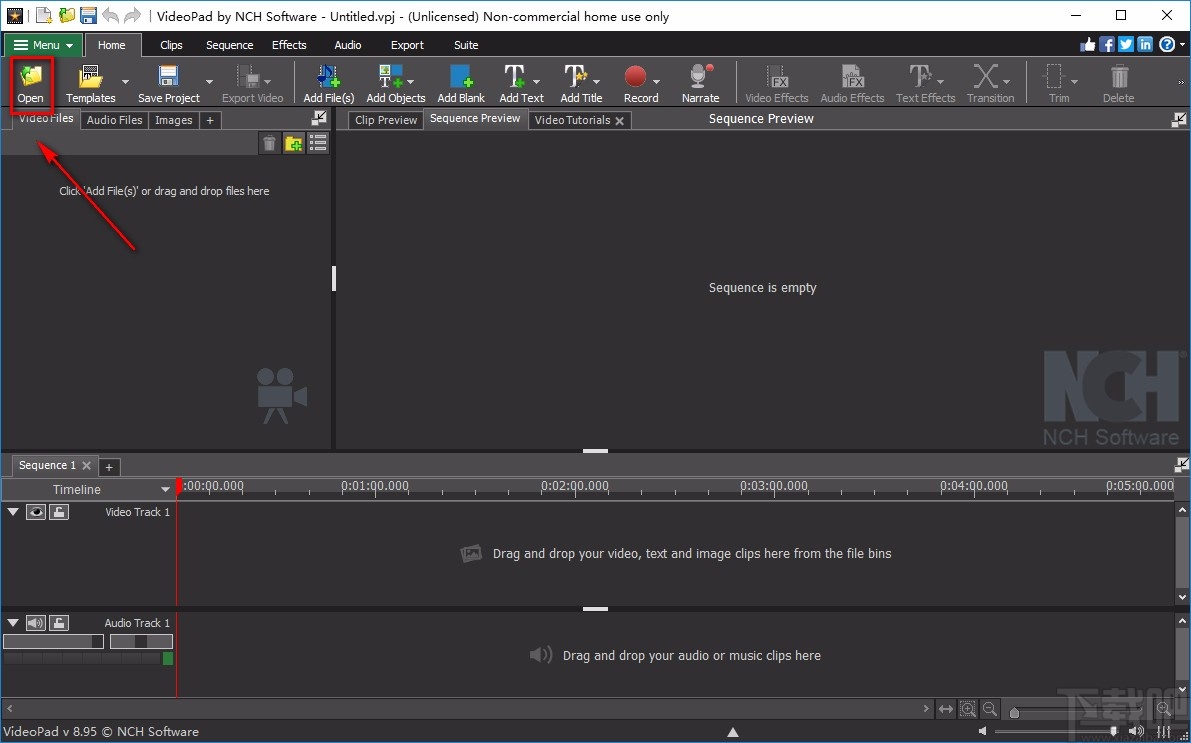1191x743 pixels.
Task: Click the Text Effects icon
Action: click(920, 77)
